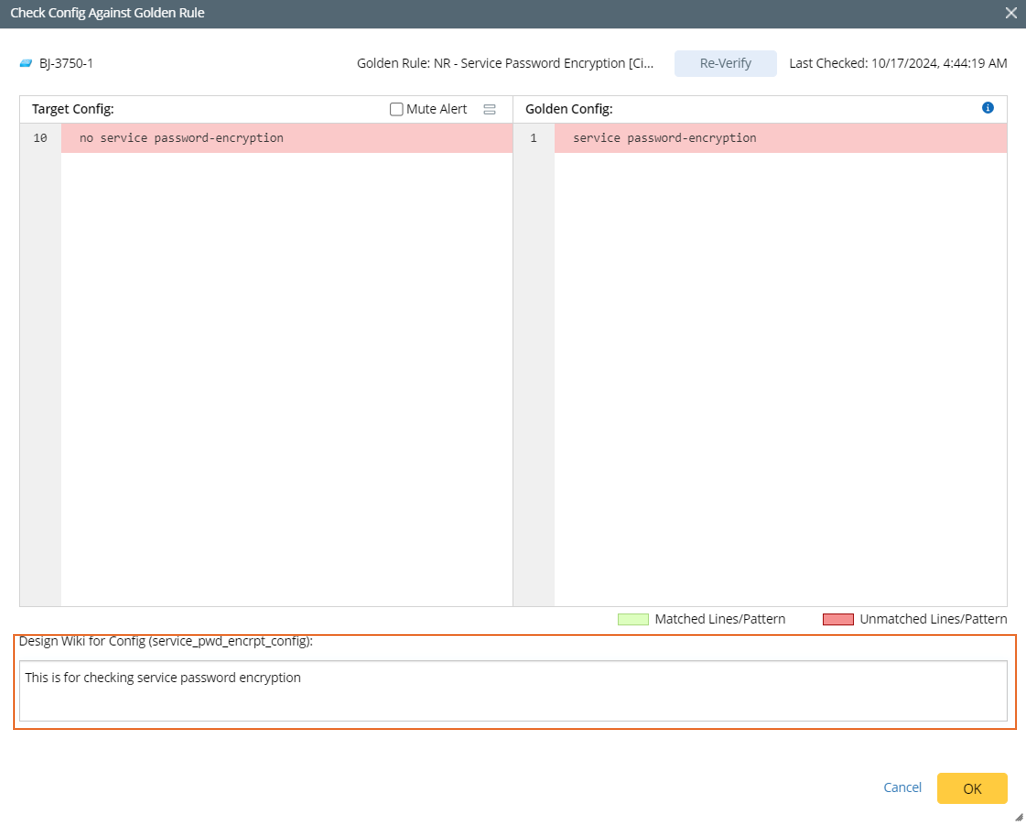Click the truncated Golden Rule name text
The height and width of the screenshot is (823, 1026).
505,63
